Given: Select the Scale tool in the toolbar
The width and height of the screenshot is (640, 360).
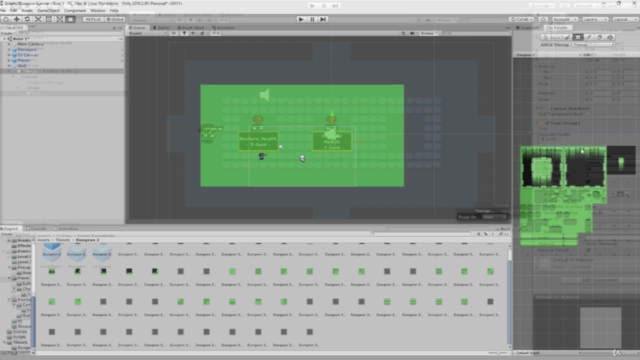Looking at the screenshot, I should [38, 19].
